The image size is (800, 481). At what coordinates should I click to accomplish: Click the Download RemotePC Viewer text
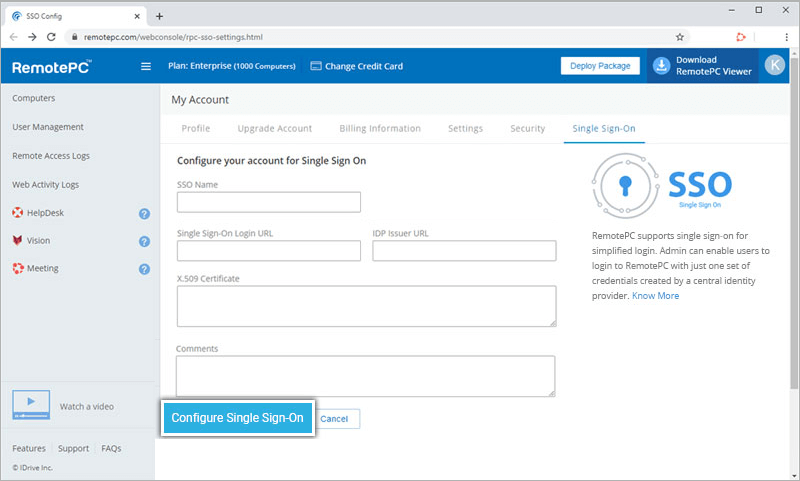click(x=714, y=66)
